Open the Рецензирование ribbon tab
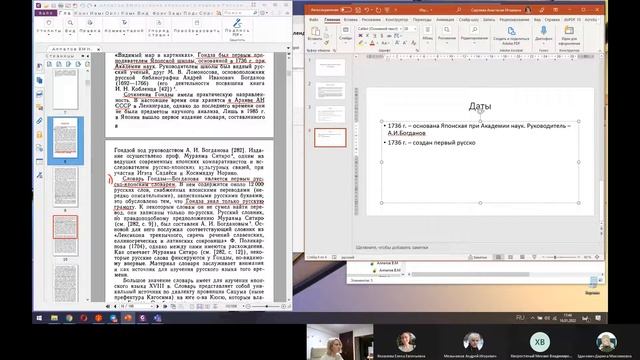Screen dimensions: 640x360 coord(514,20)
